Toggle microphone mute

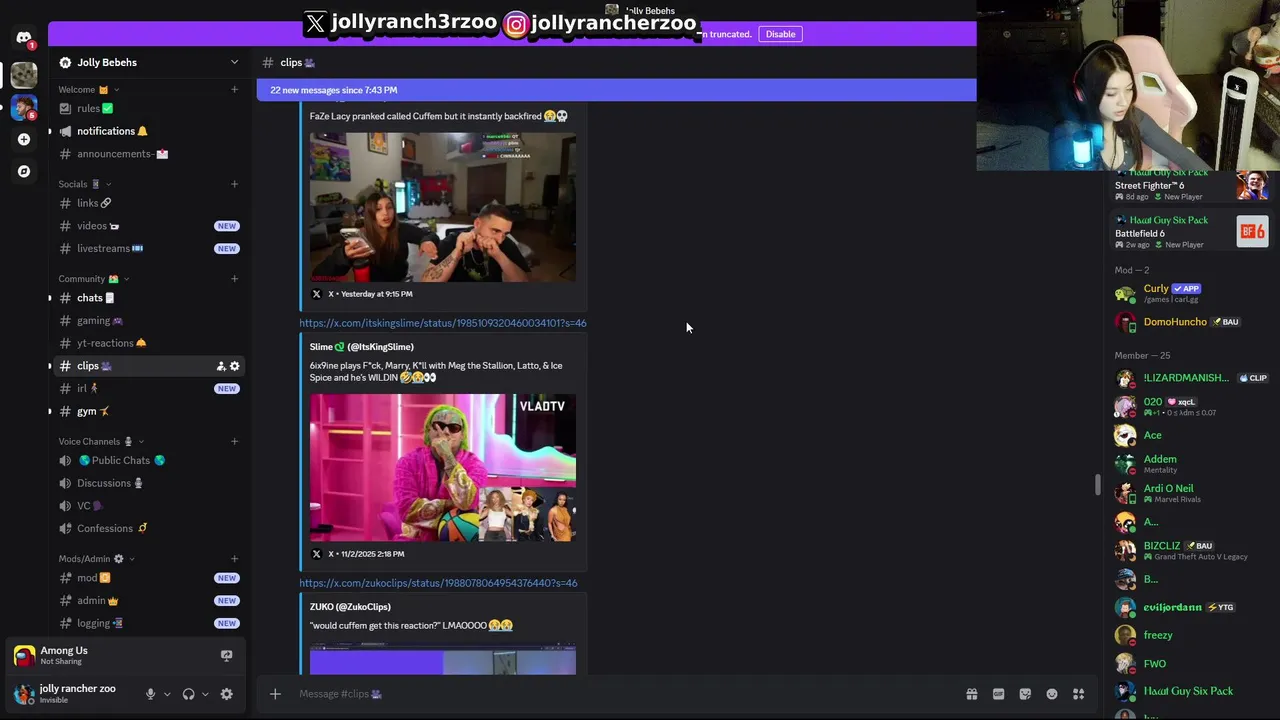pyautogui.click(x=150, y=694)
